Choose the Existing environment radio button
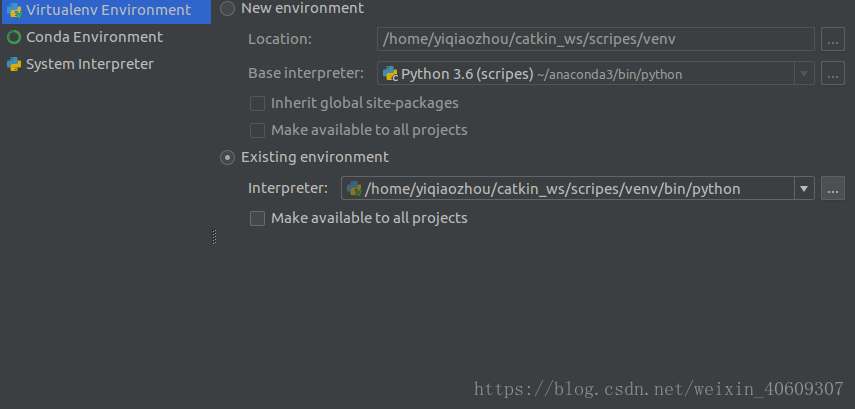Screen dimensions: 855x409 tap(227, 158)
